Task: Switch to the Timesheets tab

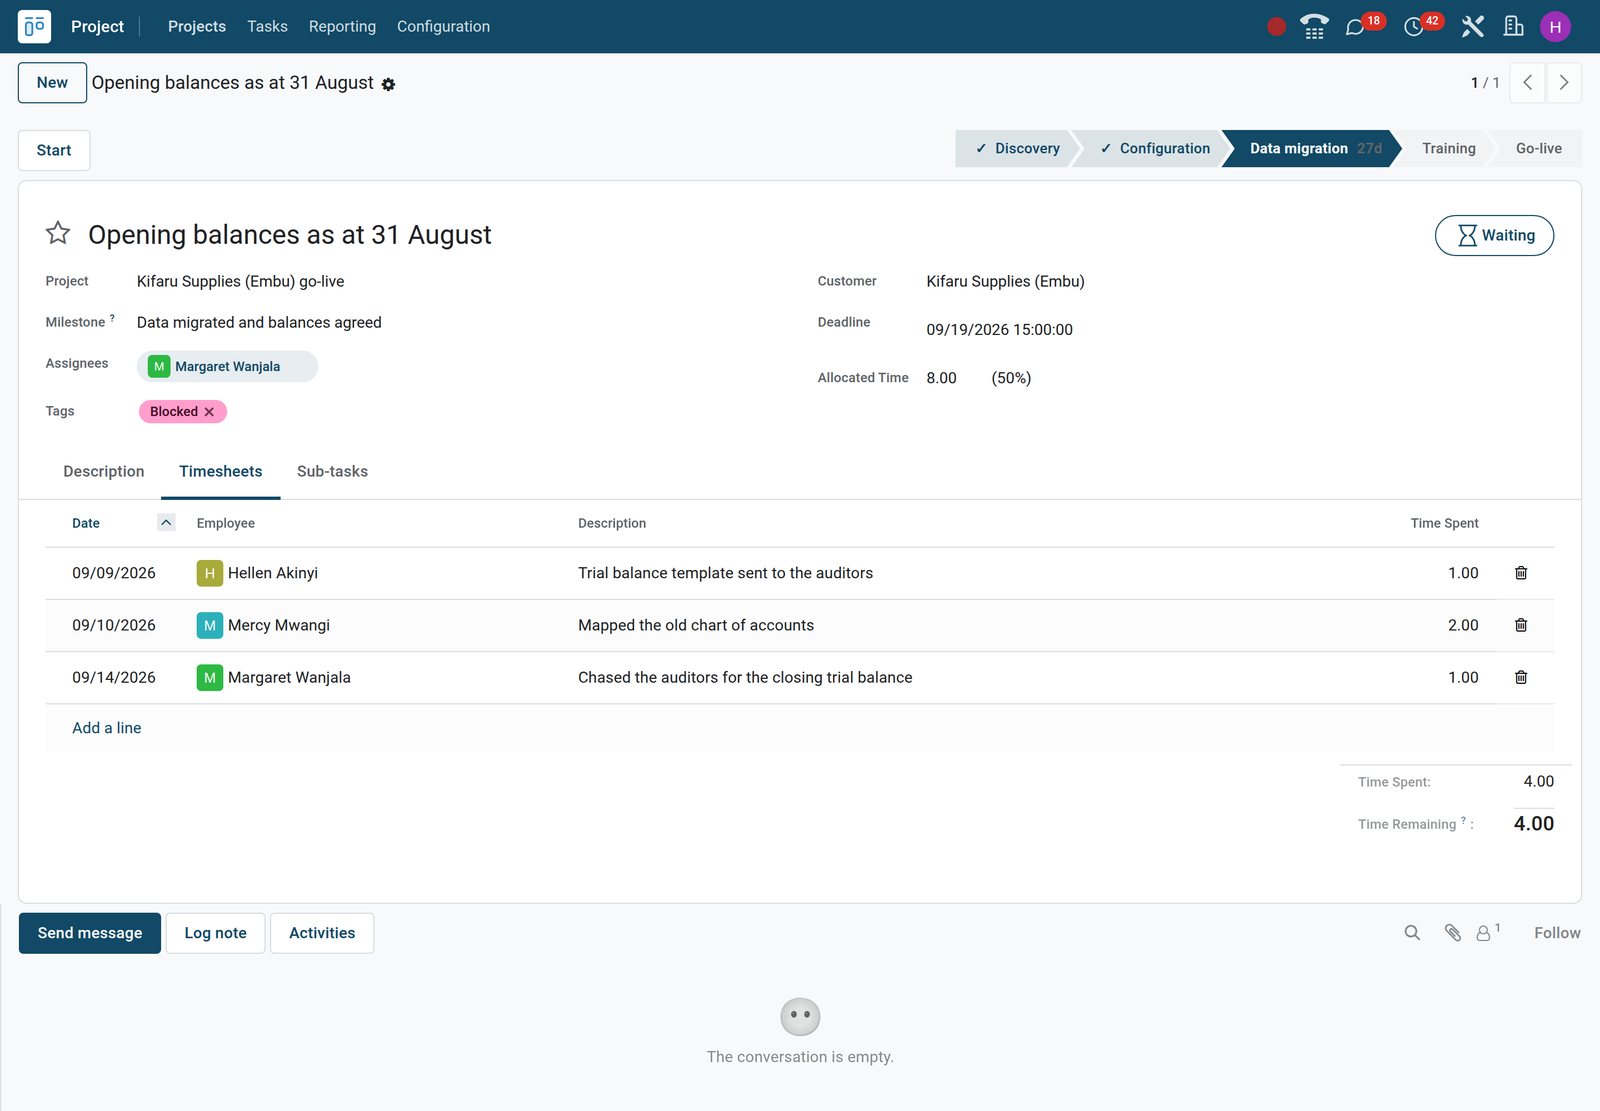Action: point(220,471)
